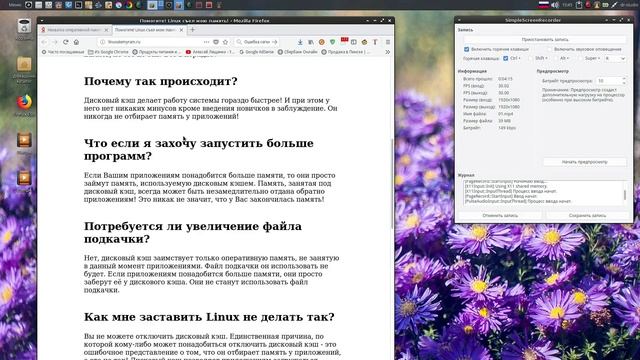This screenshot has height=360, width=640.
Task: Click heading 'Почему так происходит?'
Action: [x=160, y=81]
